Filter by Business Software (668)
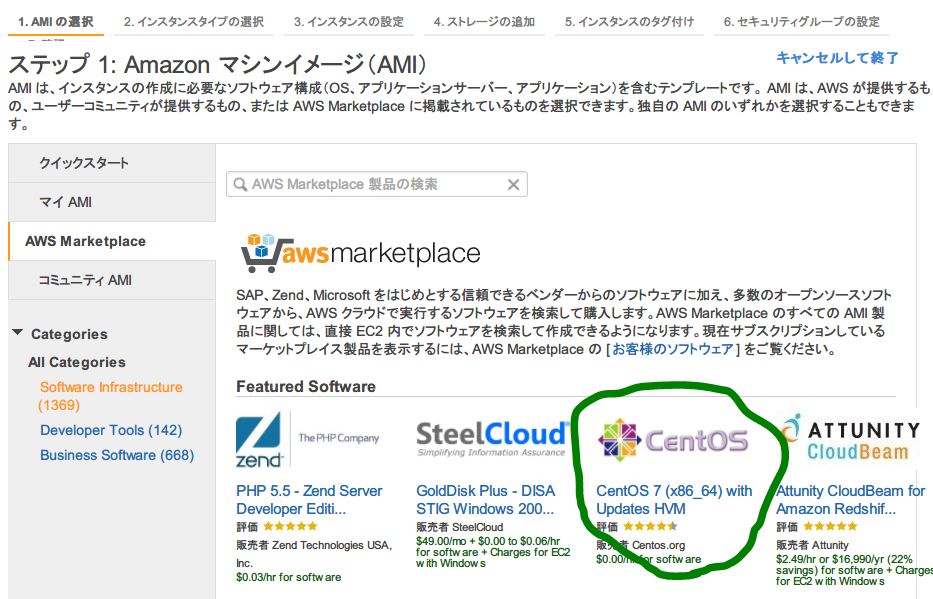 coord(117,455)
